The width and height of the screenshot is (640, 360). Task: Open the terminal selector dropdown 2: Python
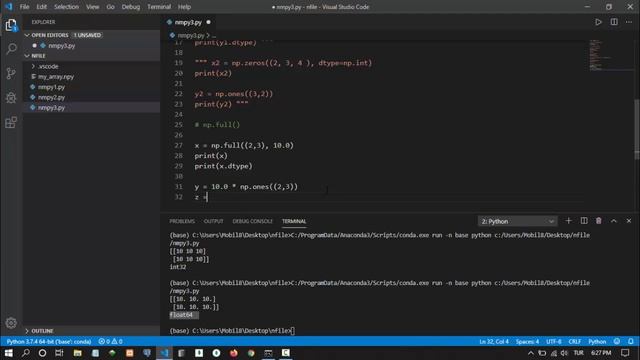(517, 221)
